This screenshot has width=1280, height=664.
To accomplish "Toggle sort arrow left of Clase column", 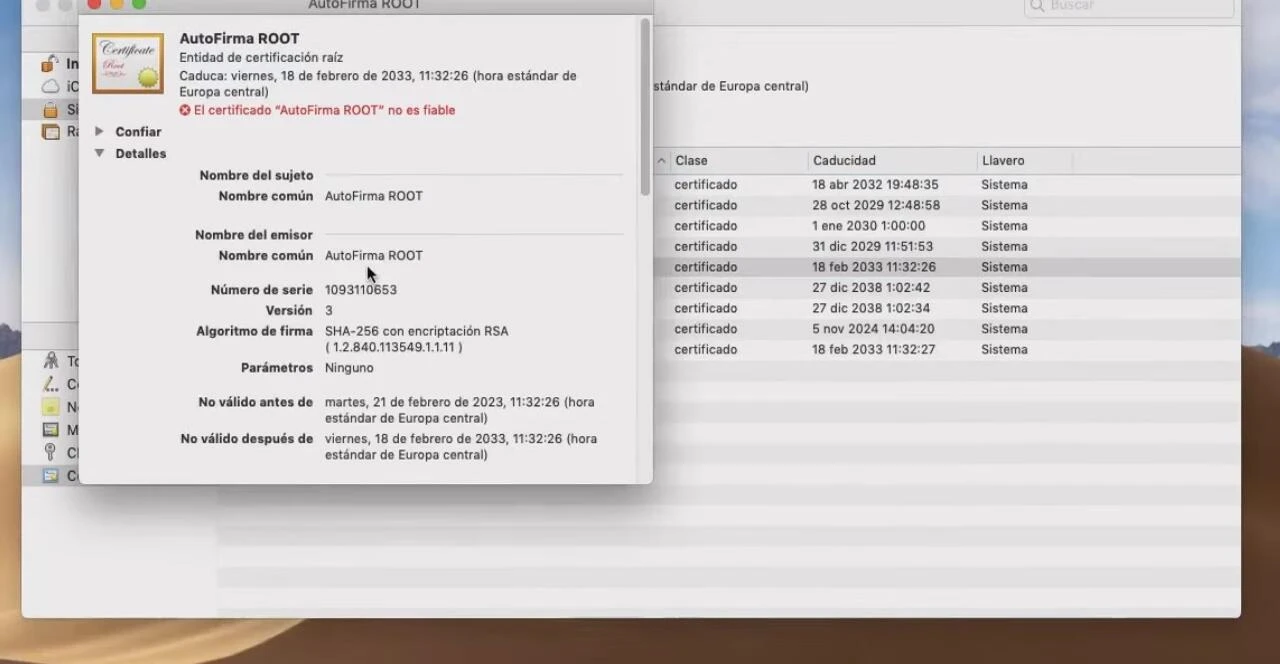I will coord(661,161).
